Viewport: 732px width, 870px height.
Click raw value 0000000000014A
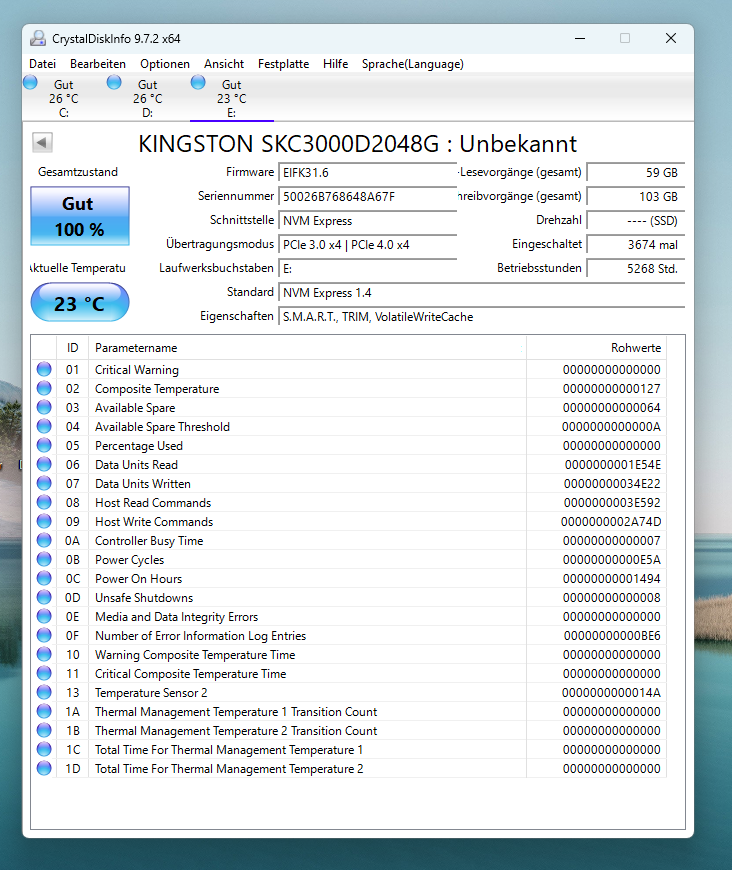(x=611, y=693)
